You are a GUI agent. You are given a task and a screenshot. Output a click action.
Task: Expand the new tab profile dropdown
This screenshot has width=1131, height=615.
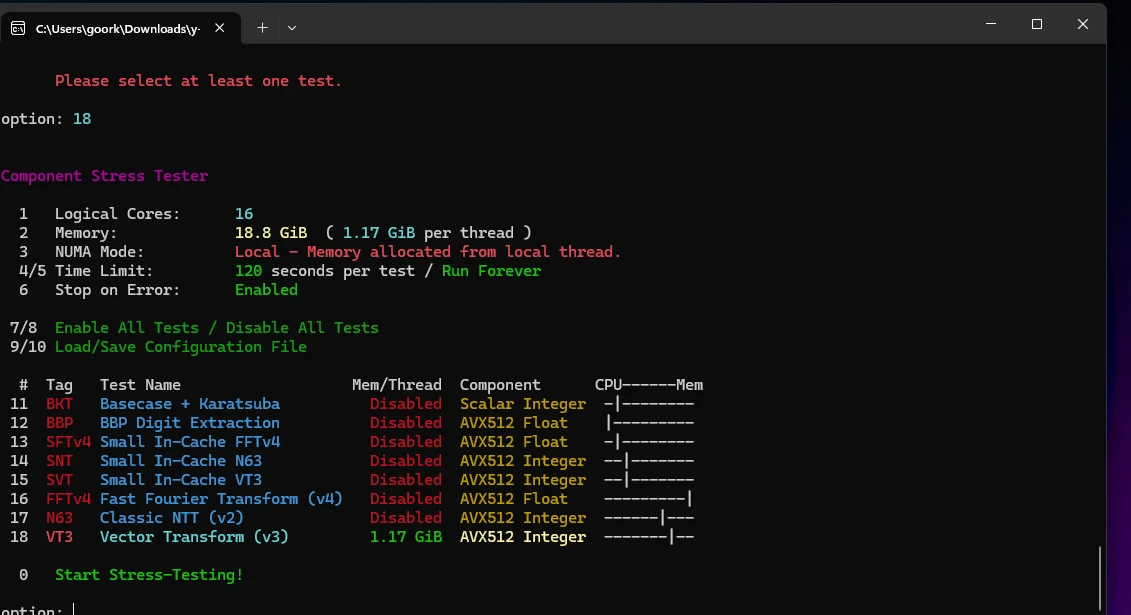(x=291, y=28)
